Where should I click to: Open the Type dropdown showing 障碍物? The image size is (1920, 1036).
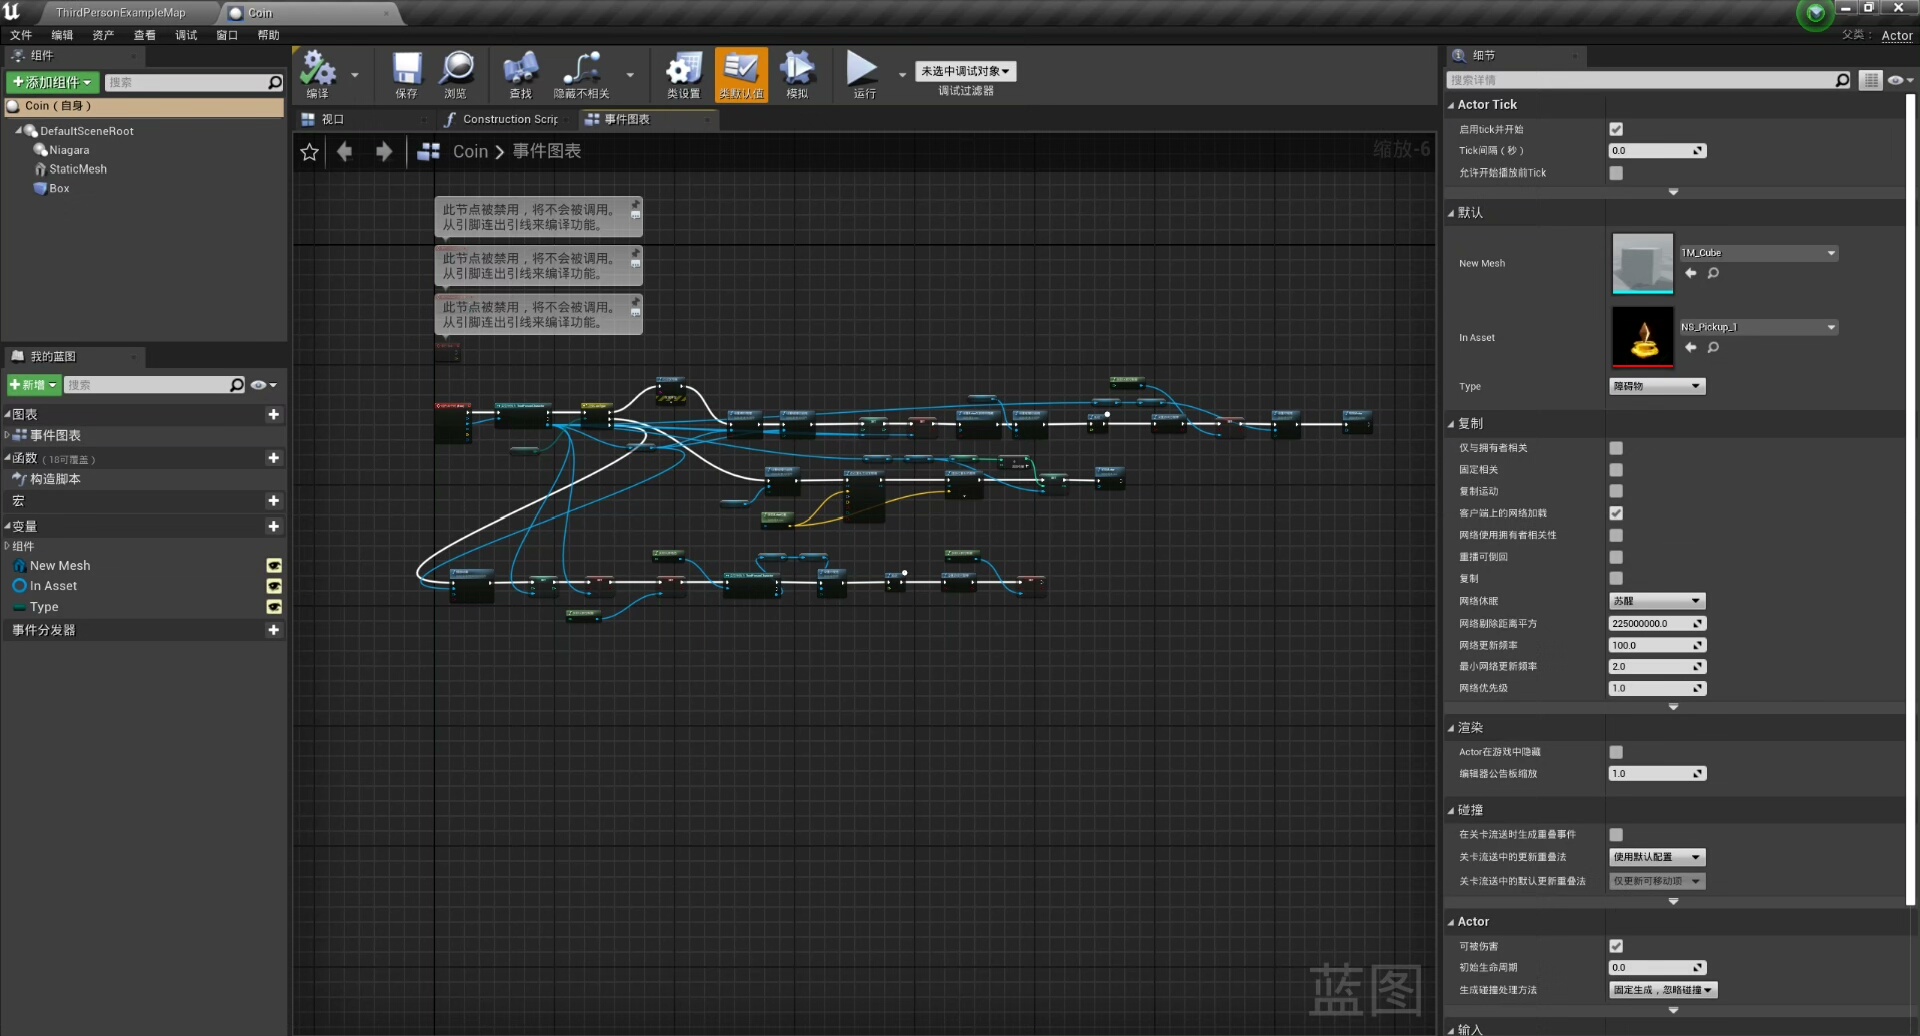(x=1657, y=386)
